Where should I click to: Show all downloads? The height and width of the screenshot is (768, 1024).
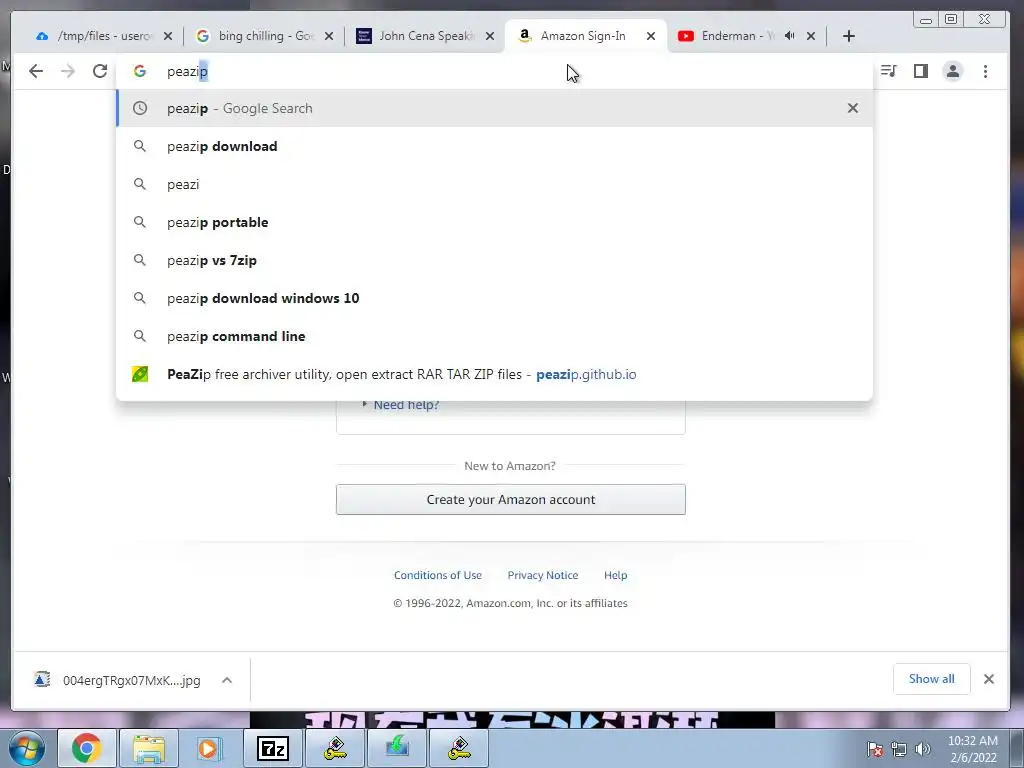(x=931, y=679)
